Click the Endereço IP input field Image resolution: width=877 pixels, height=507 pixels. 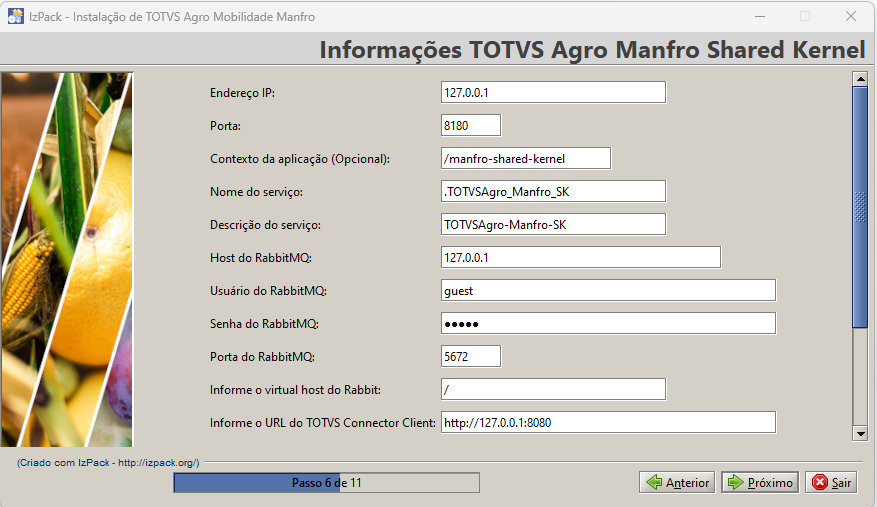point(553,92)
